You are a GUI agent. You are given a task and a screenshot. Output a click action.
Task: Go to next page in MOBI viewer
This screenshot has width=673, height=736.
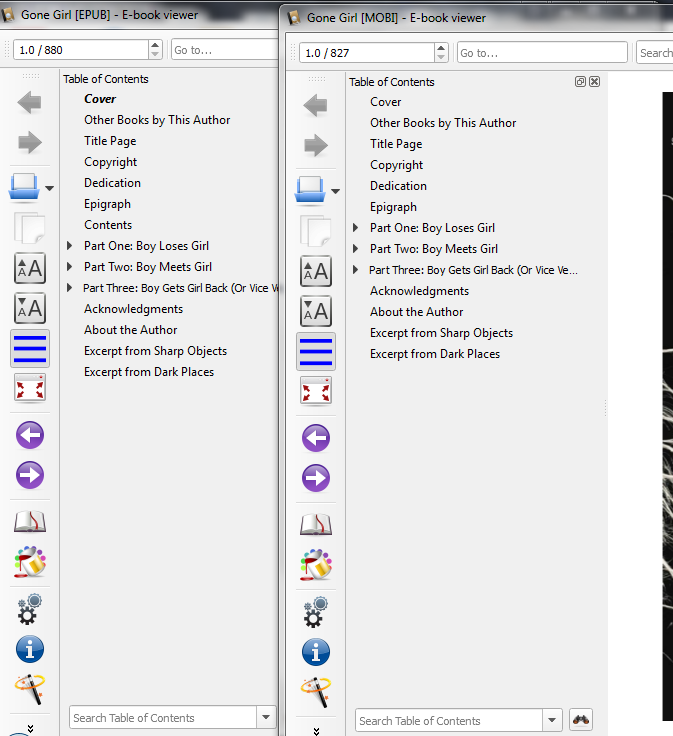[316, 478]
